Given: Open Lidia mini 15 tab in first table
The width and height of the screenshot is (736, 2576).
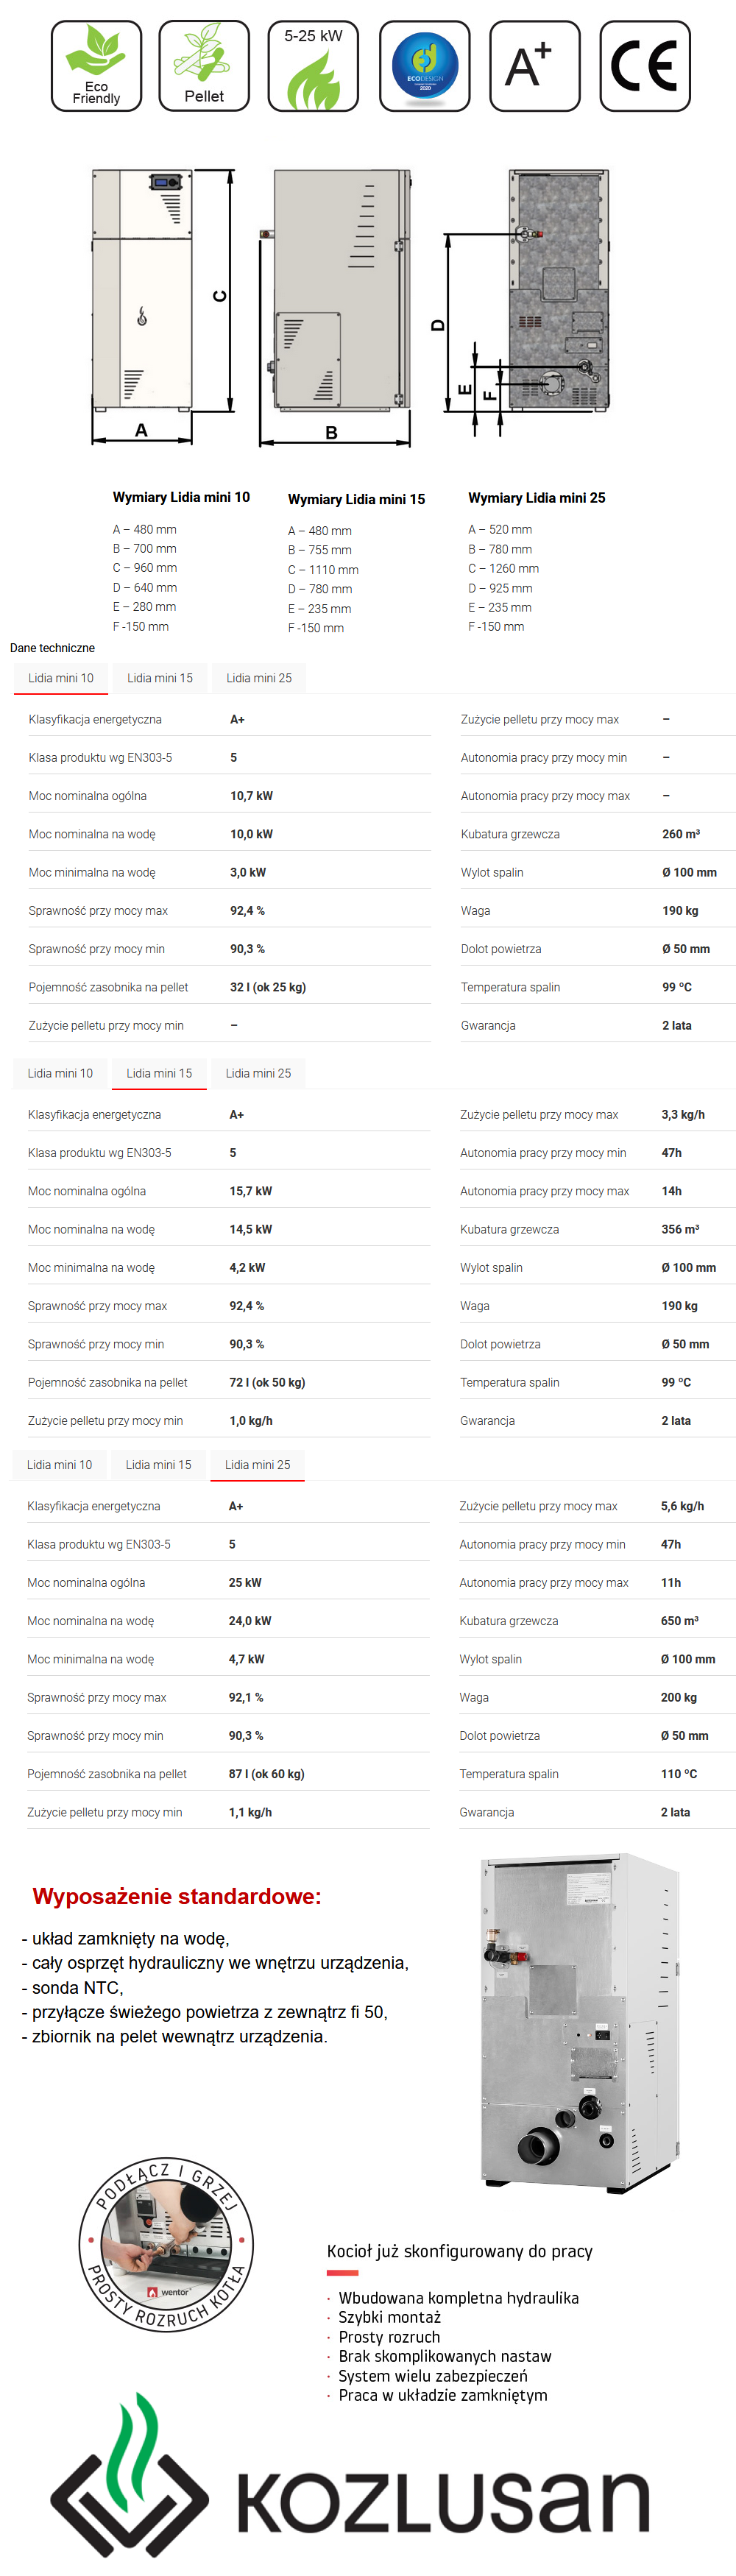Looking at the screenshot, I should pos(160,678).
